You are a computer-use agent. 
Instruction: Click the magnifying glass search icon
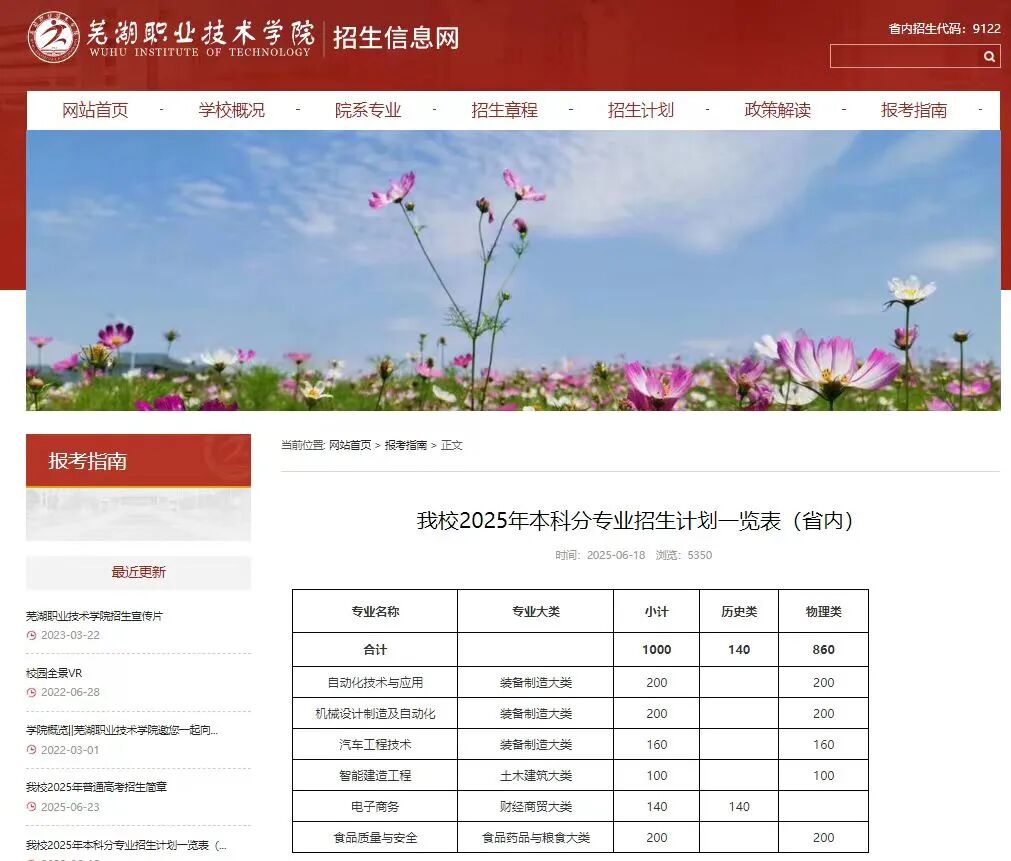(x=988, y=57)
